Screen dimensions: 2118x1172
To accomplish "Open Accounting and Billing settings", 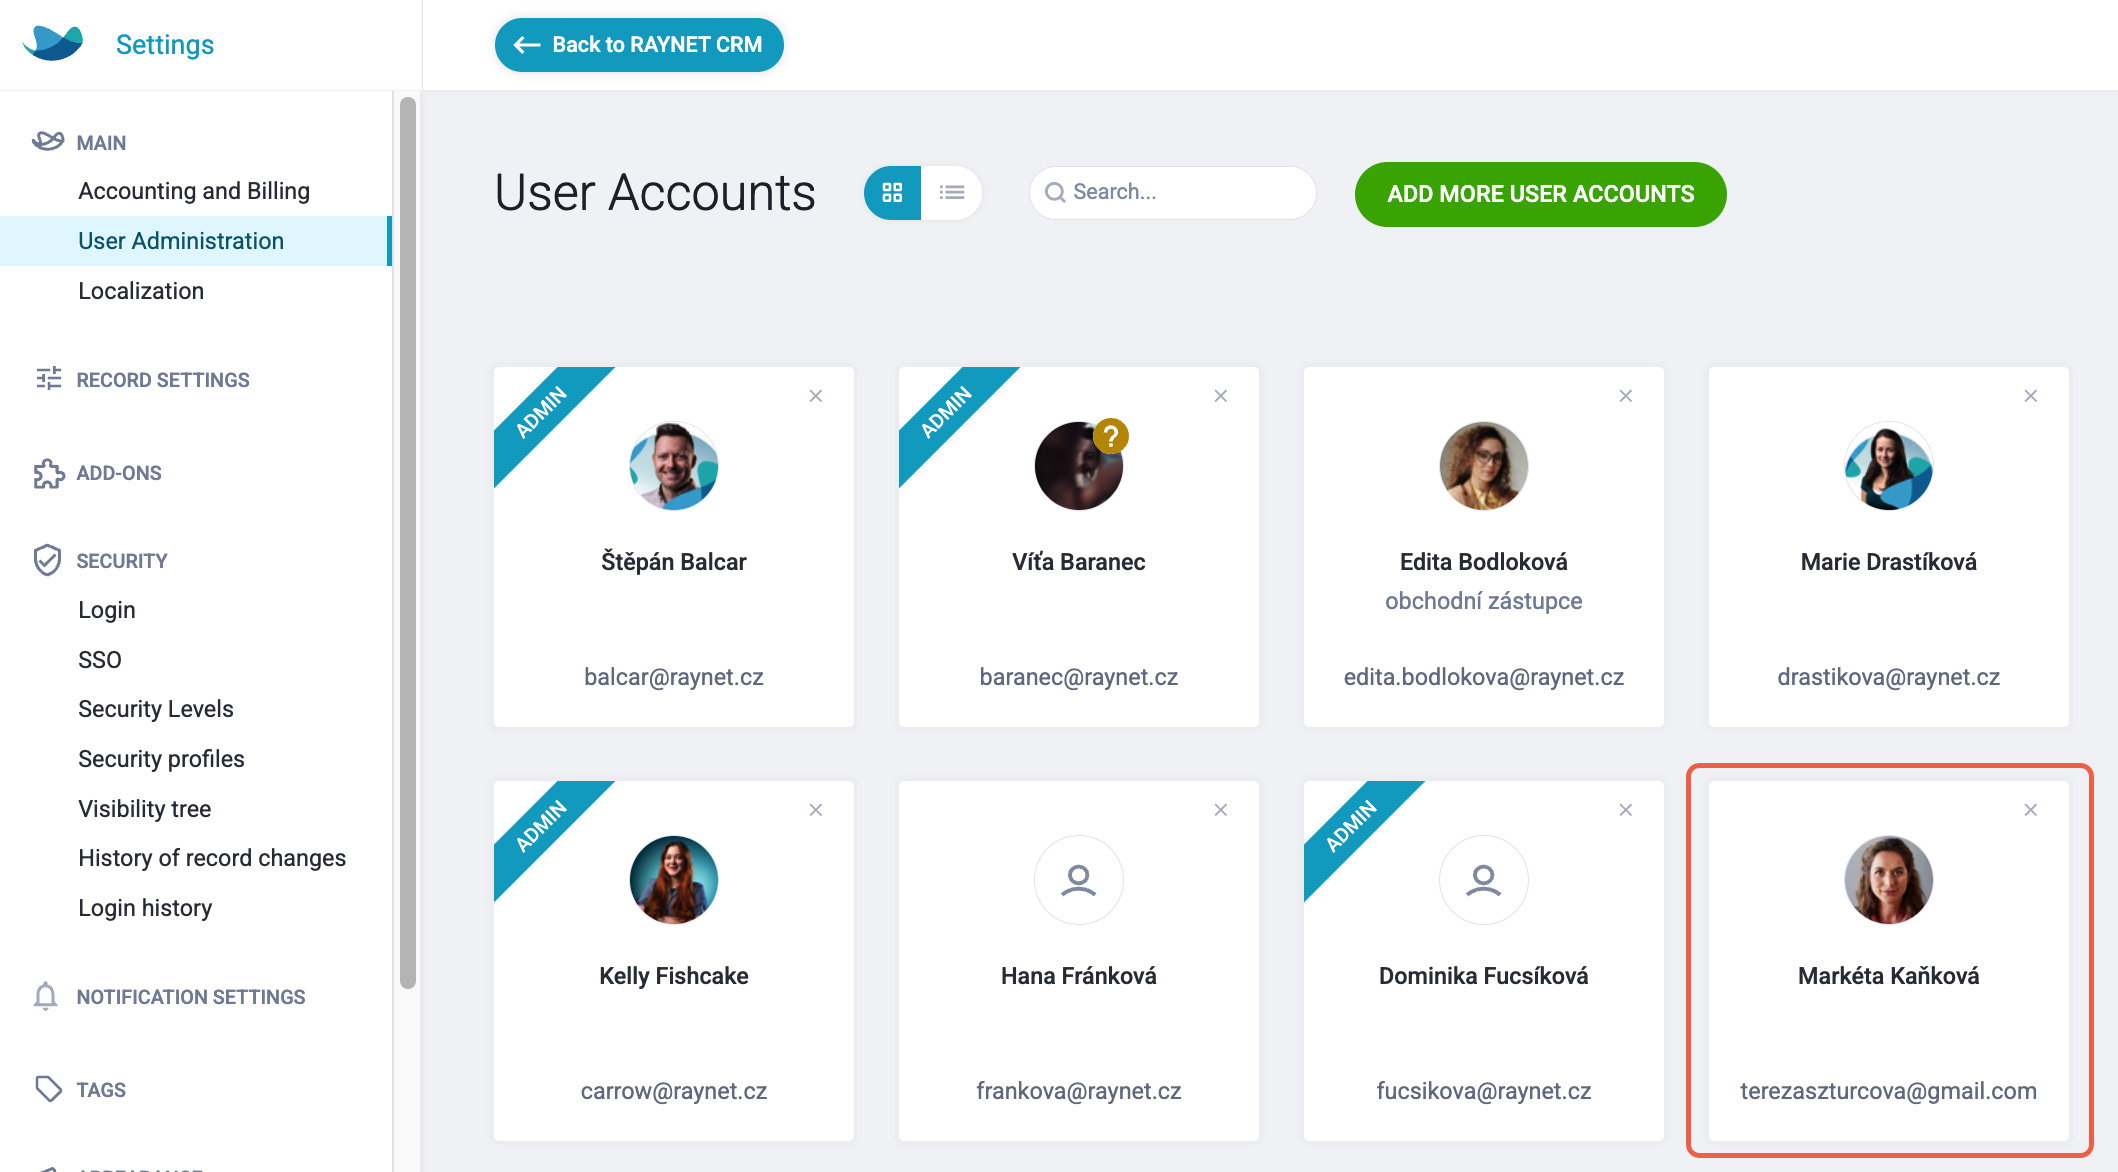I will coord(194,191).
